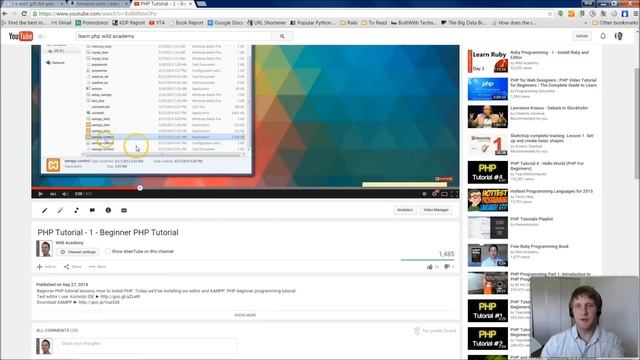Switch to the first browser tab
This screenshot has height=360, width=640.
35,4
